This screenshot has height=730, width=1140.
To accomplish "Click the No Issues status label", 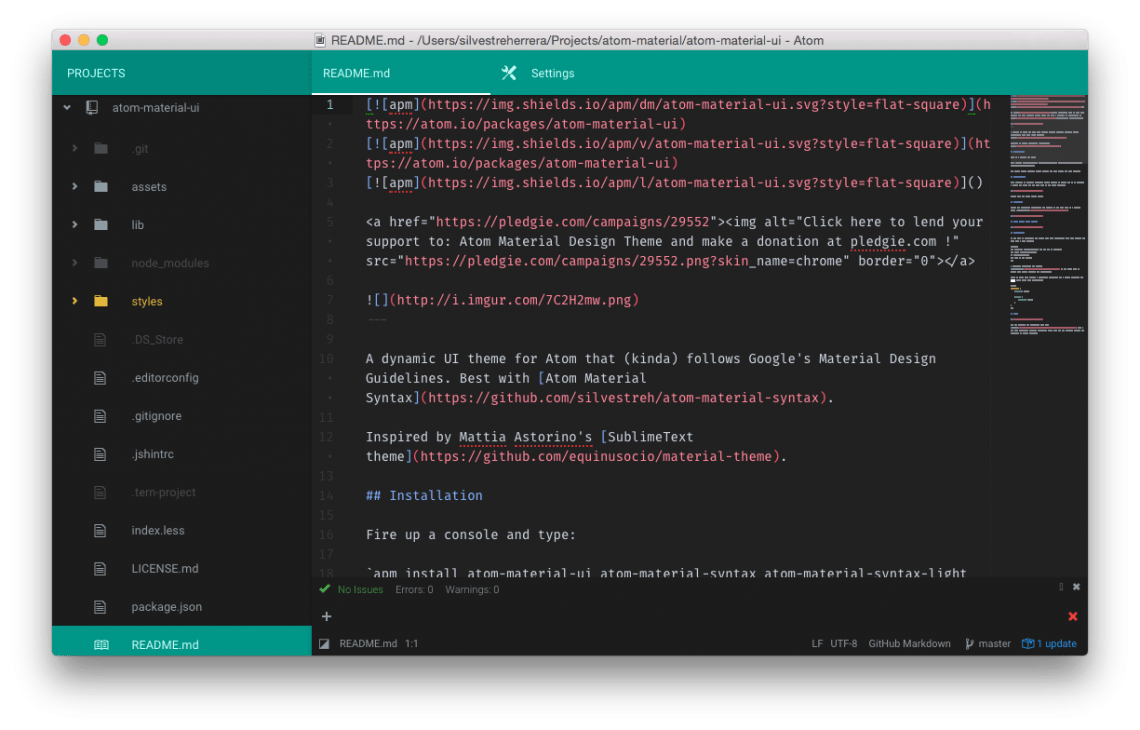I will click(360, 590).
